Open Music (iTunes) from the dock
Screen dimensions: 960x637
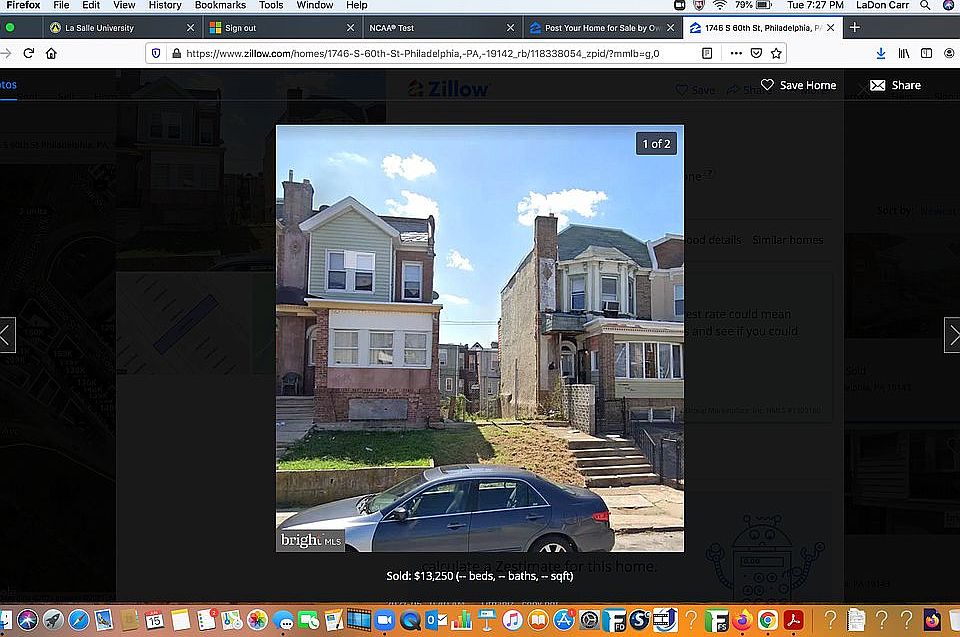pyautogui.click(x=512, y=620)
